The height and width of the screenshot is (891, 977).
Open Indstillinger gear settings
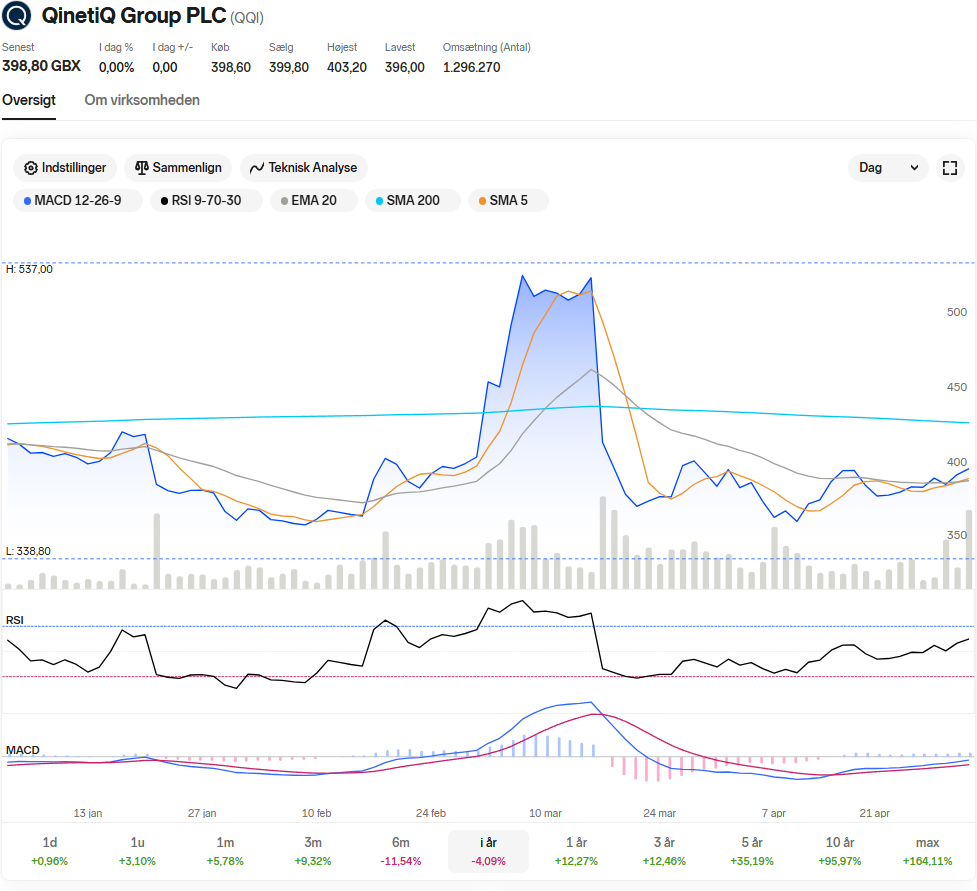(65, 168)
